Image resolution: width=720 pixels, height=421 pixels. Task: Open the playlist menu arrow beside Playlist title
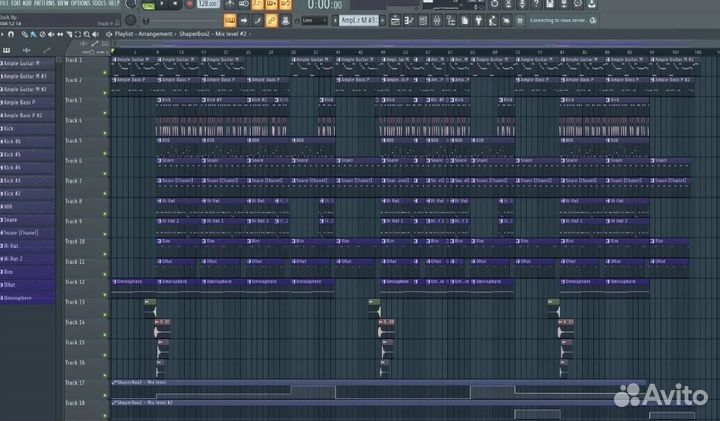pyautogui.click(x=109, y=34)
